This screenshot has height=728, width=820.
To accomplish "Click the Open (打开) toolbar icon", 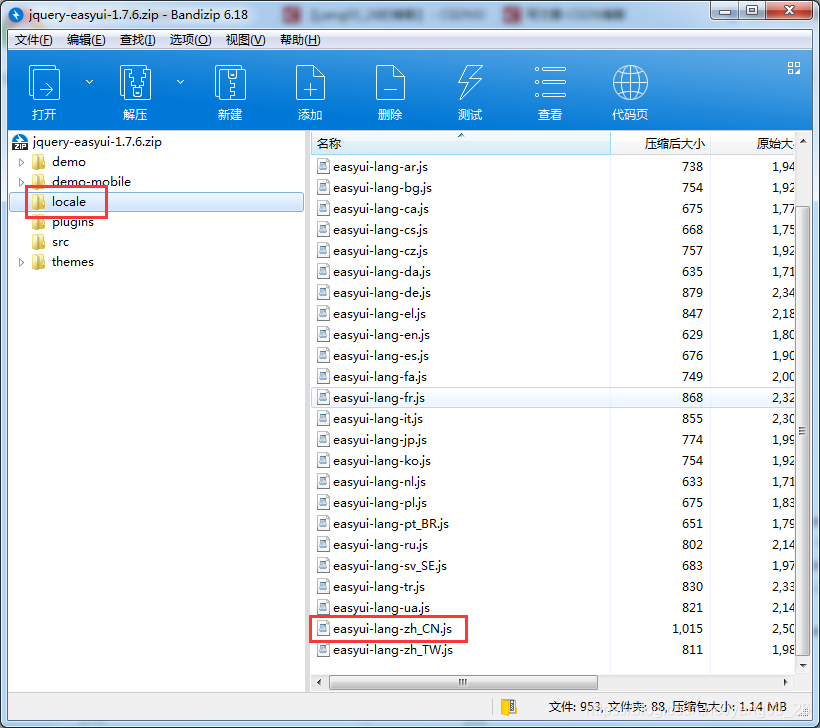I will click(44, 83).
